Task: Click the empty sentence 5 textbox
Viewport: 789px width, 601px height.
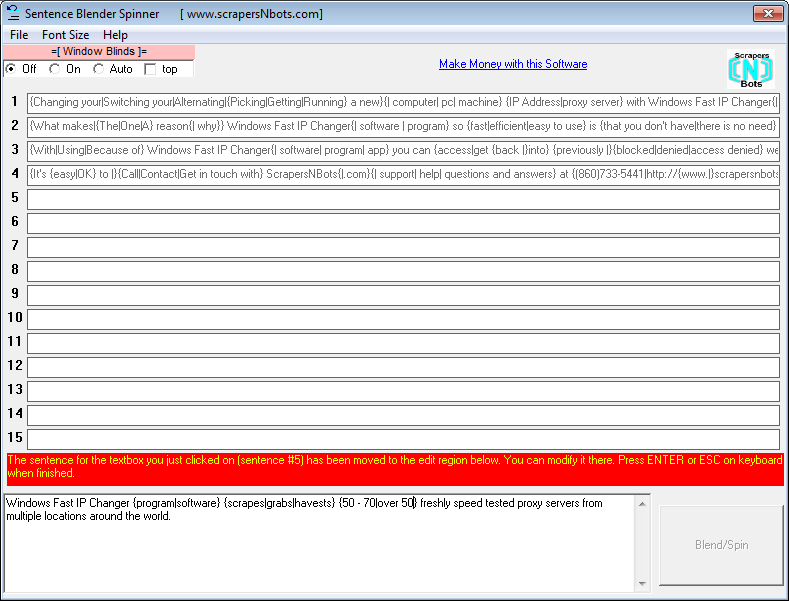Action: [403, 199]
